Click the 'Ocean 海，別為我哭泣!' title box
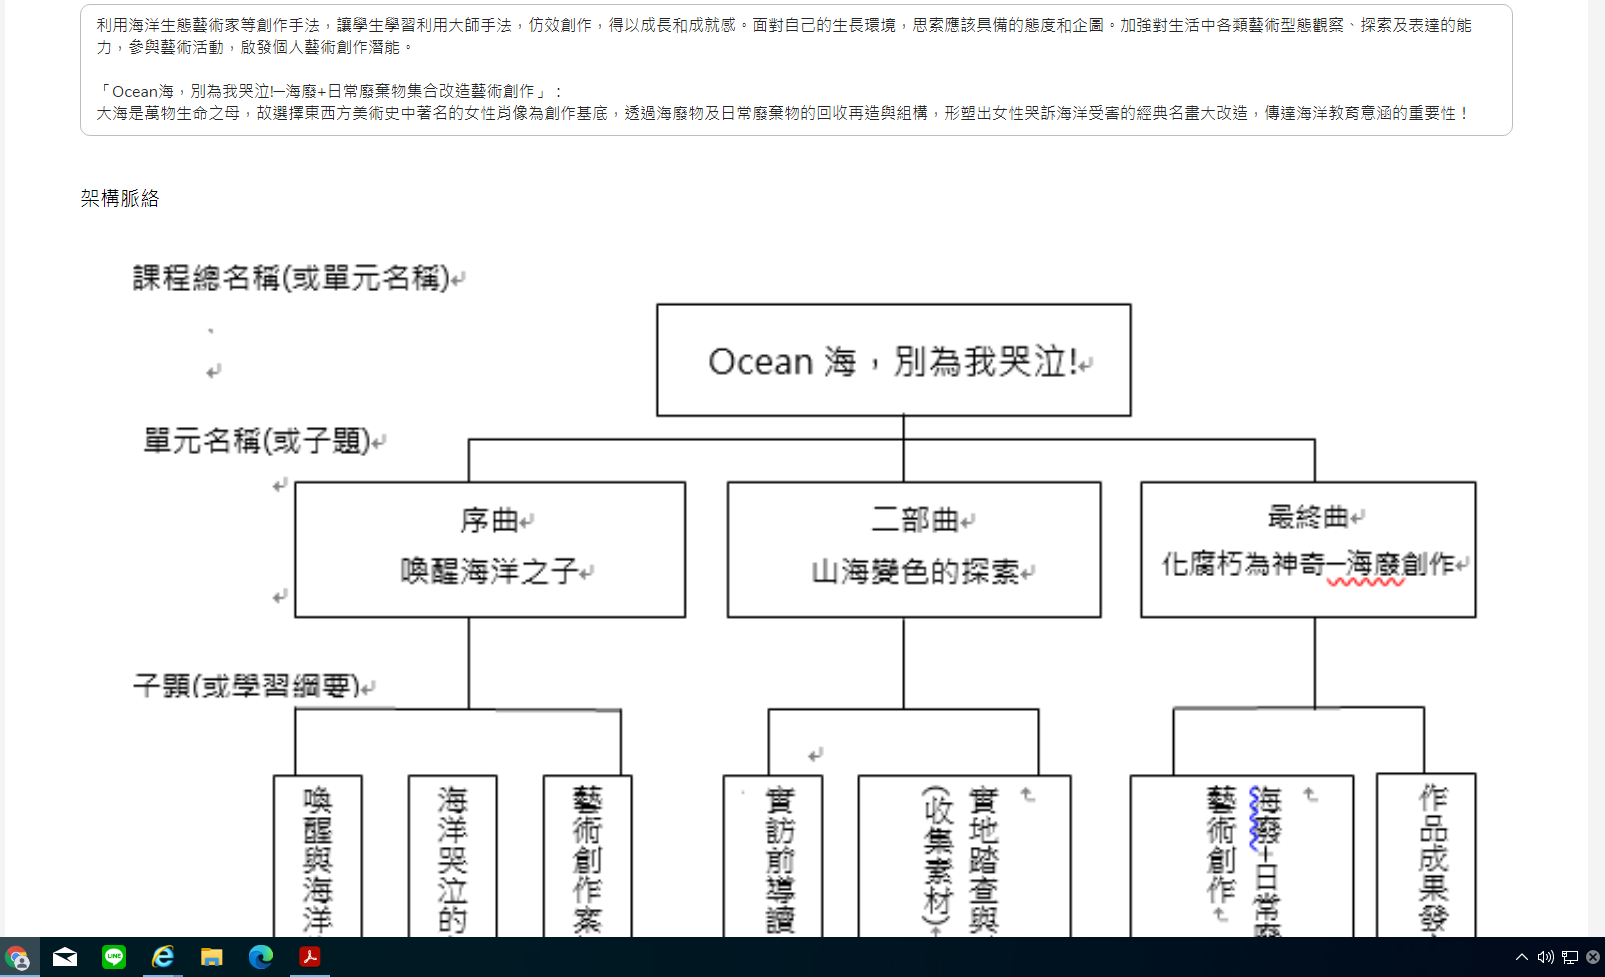 [894, 360]
